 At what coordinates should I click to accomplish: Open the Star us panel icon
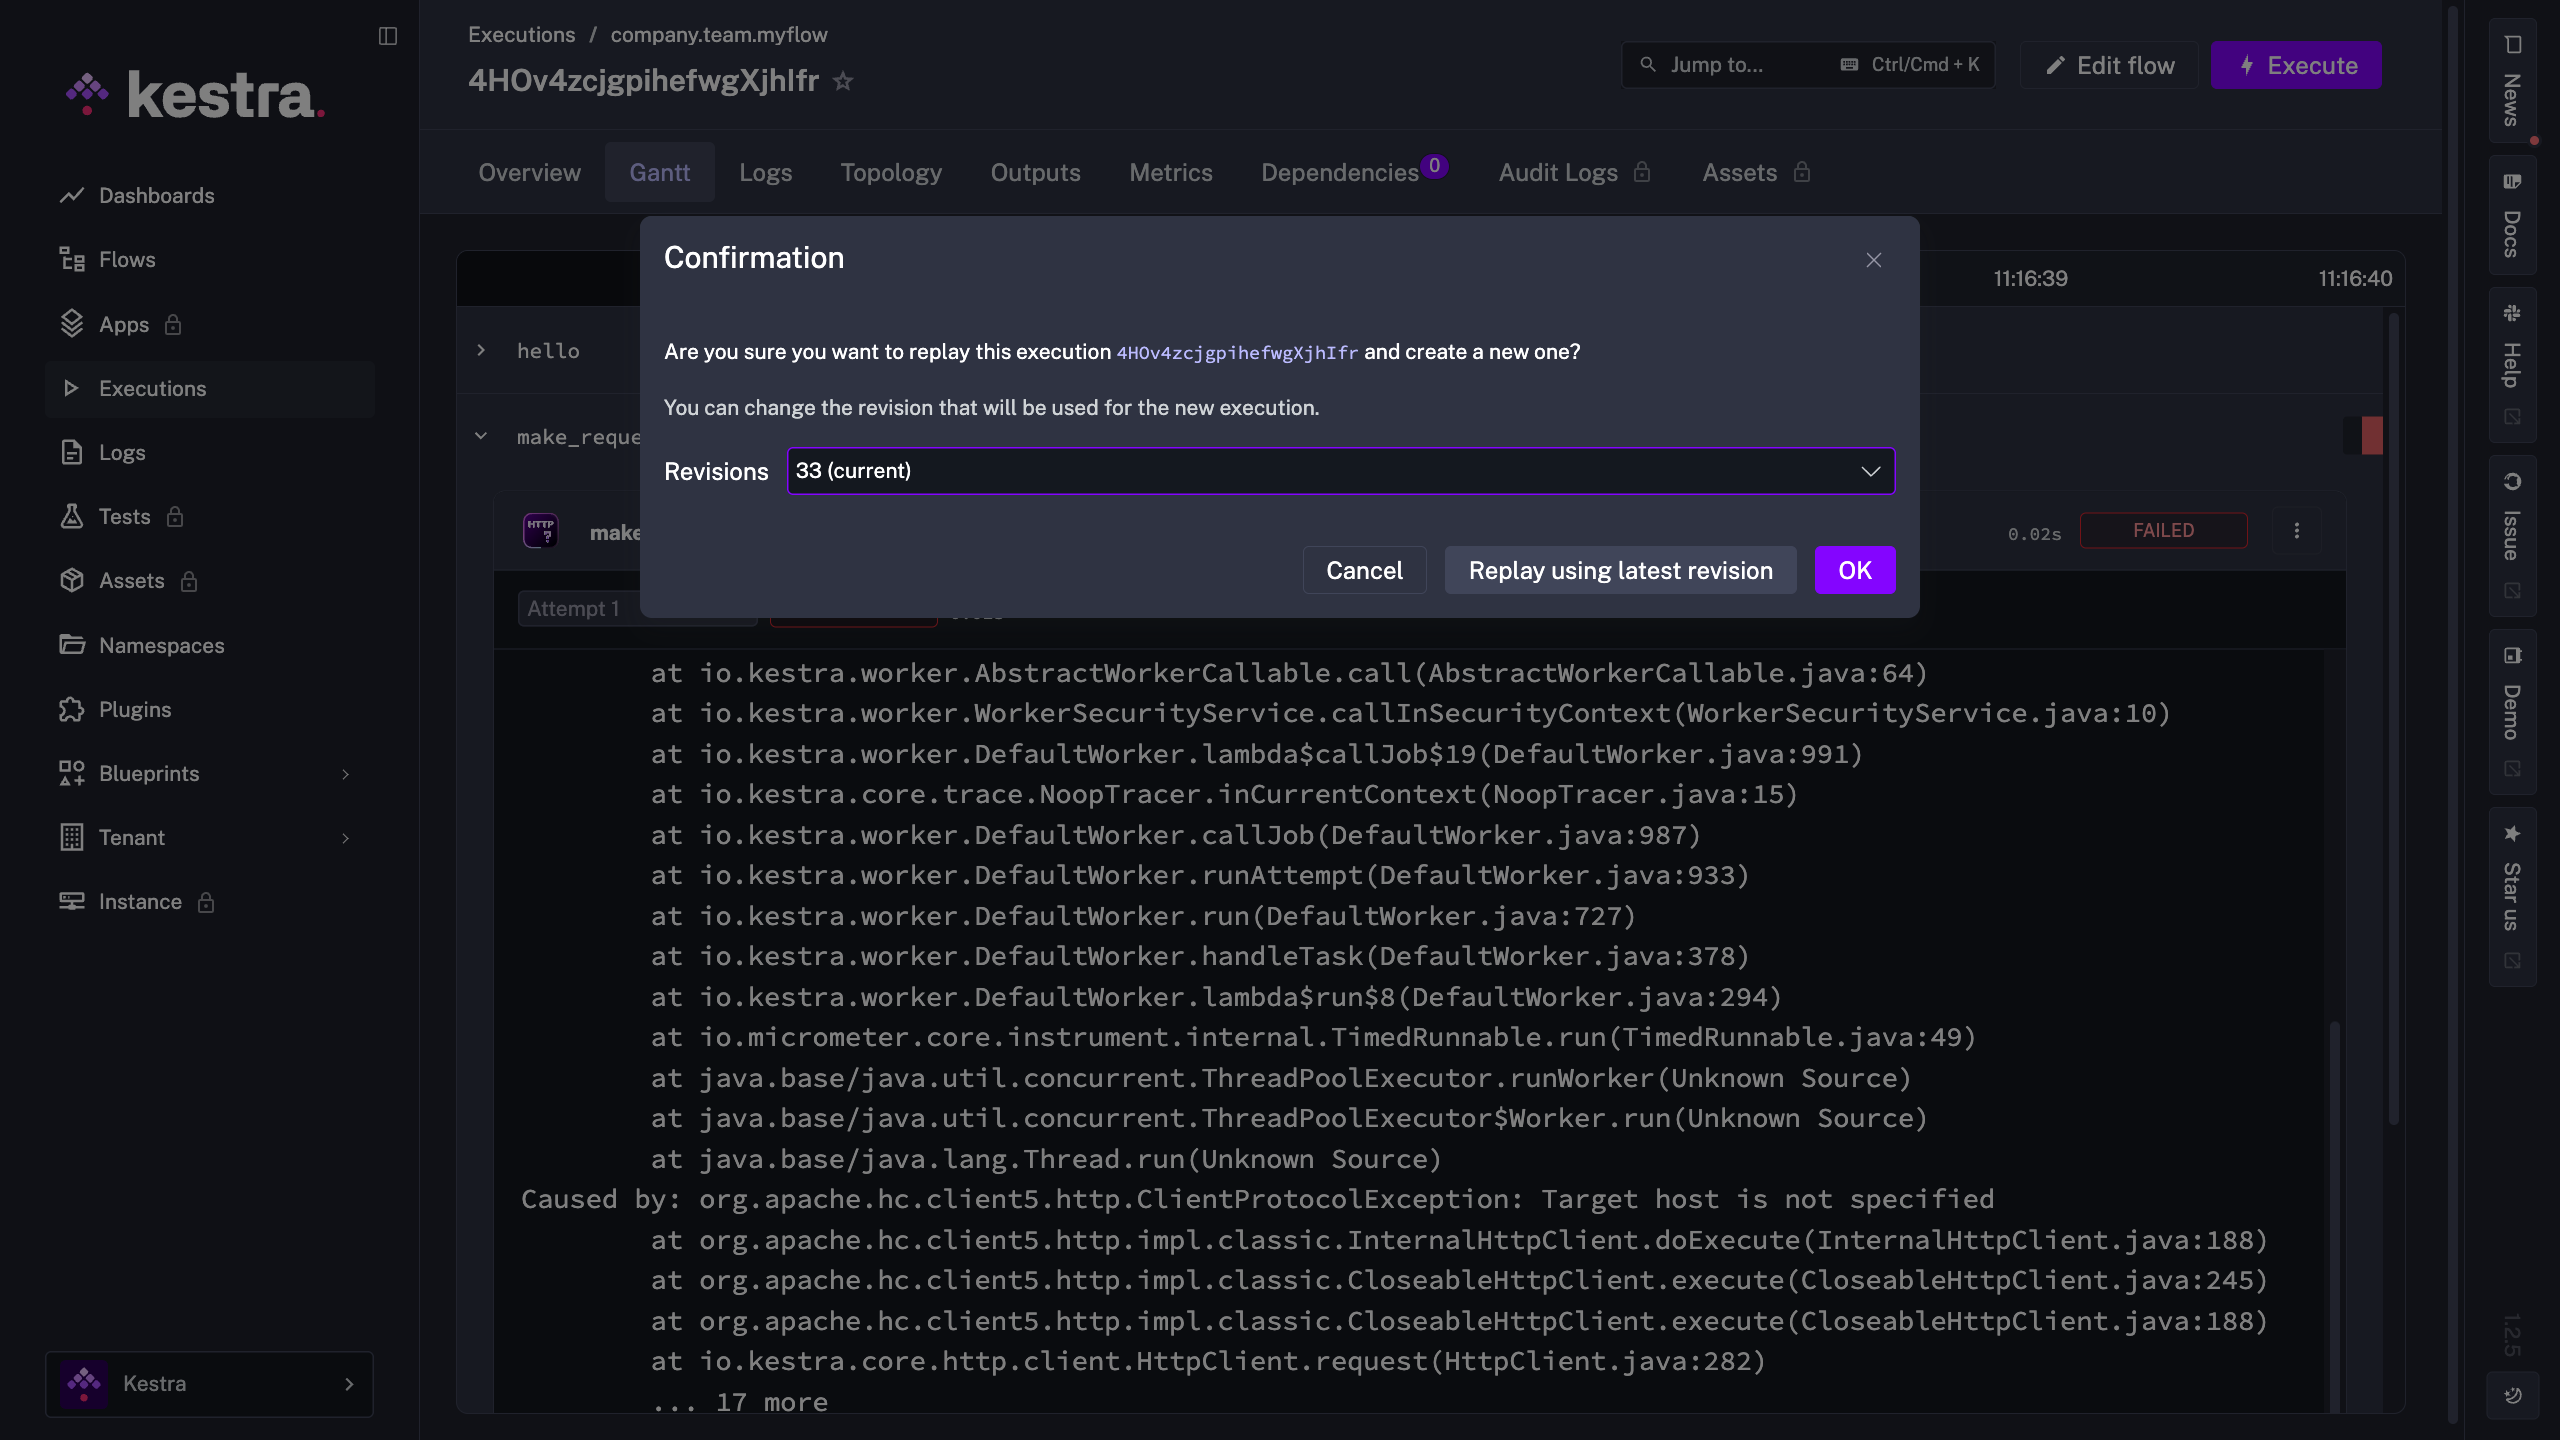point(2513,834)
